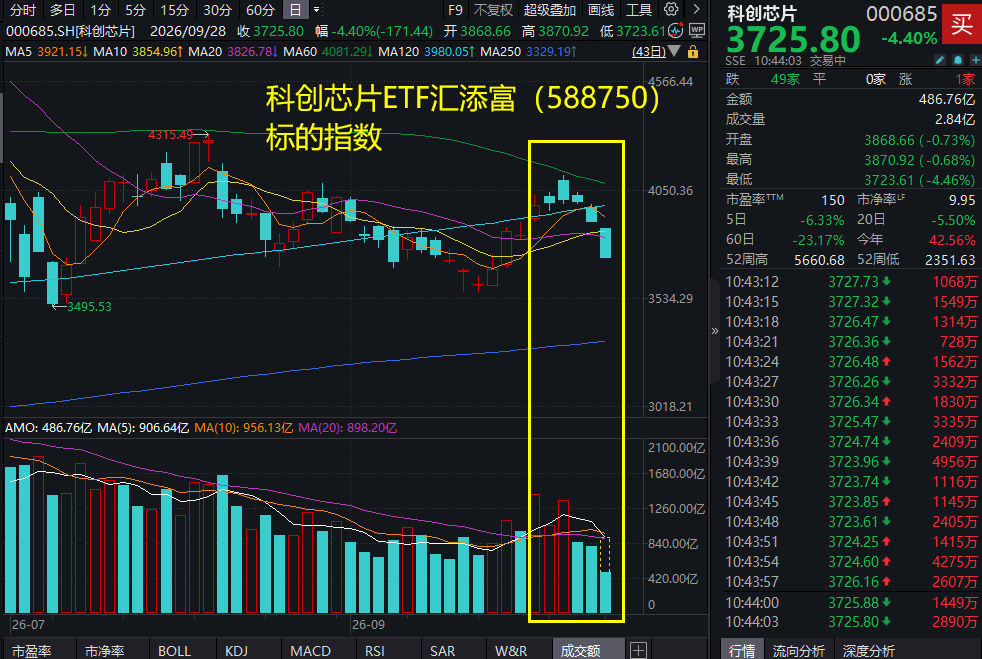The height and width of the screenshot is (659, 982).
Task: Switch indicator to 市净率
Action: click(x=104, y=650)
